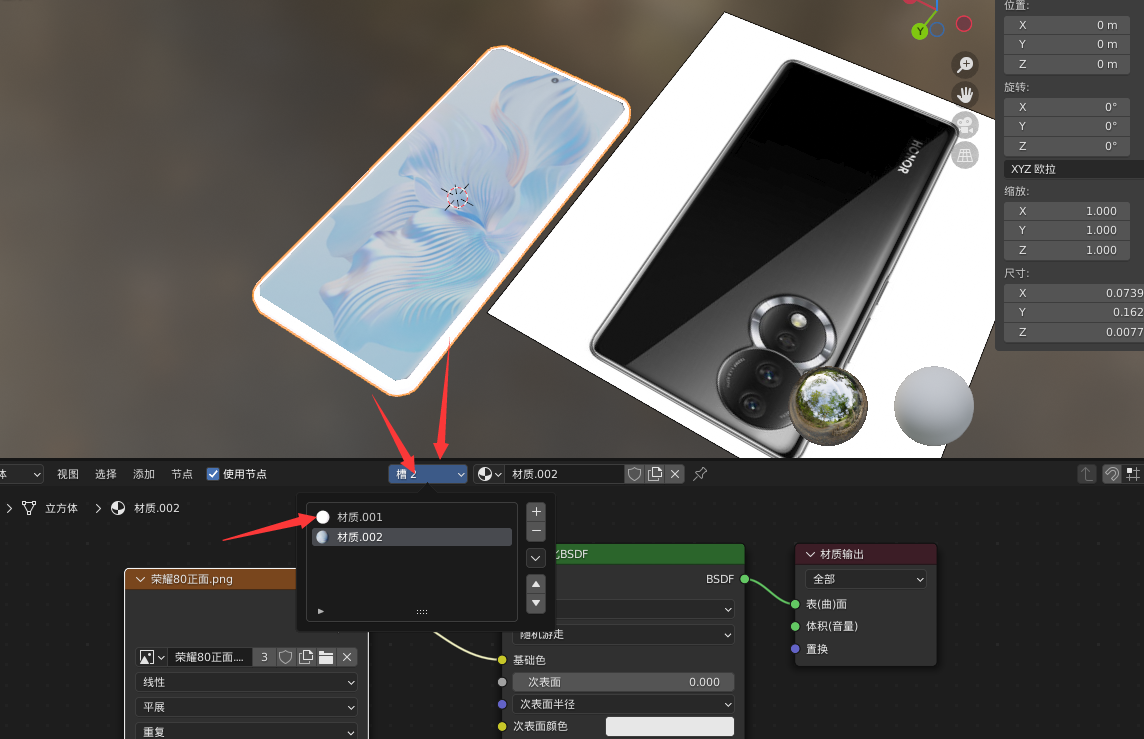The height and width of the screenshot is (739, 1144).
Task: Duplicate the 荣耀80正面 image datablock
Action: point(306,657)
